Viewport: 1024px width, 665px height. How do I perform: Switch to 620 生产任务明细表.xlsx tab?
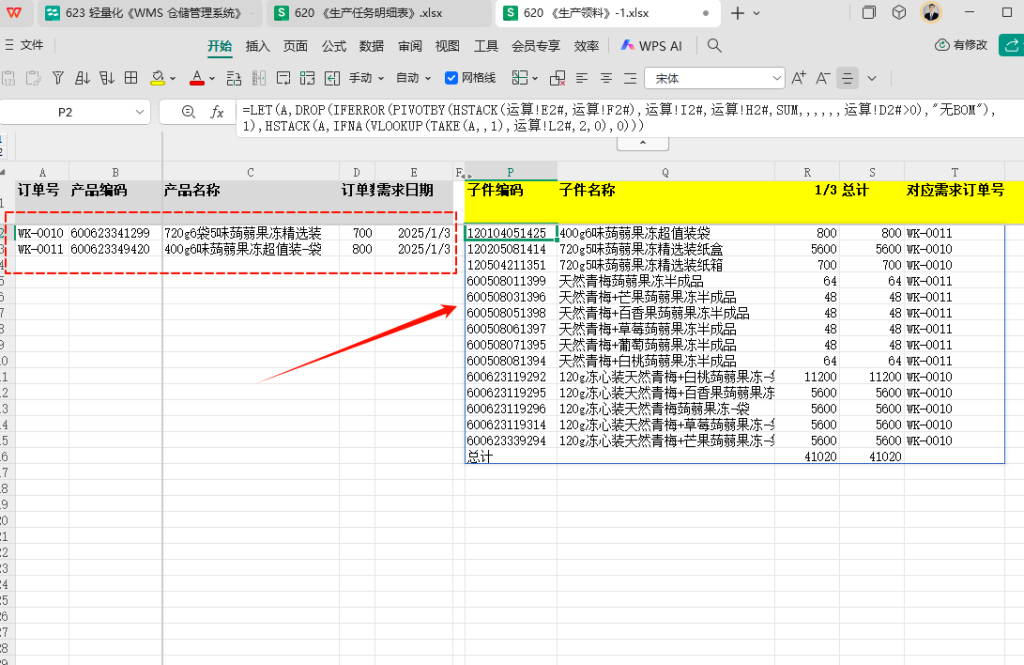click(379, 13)
